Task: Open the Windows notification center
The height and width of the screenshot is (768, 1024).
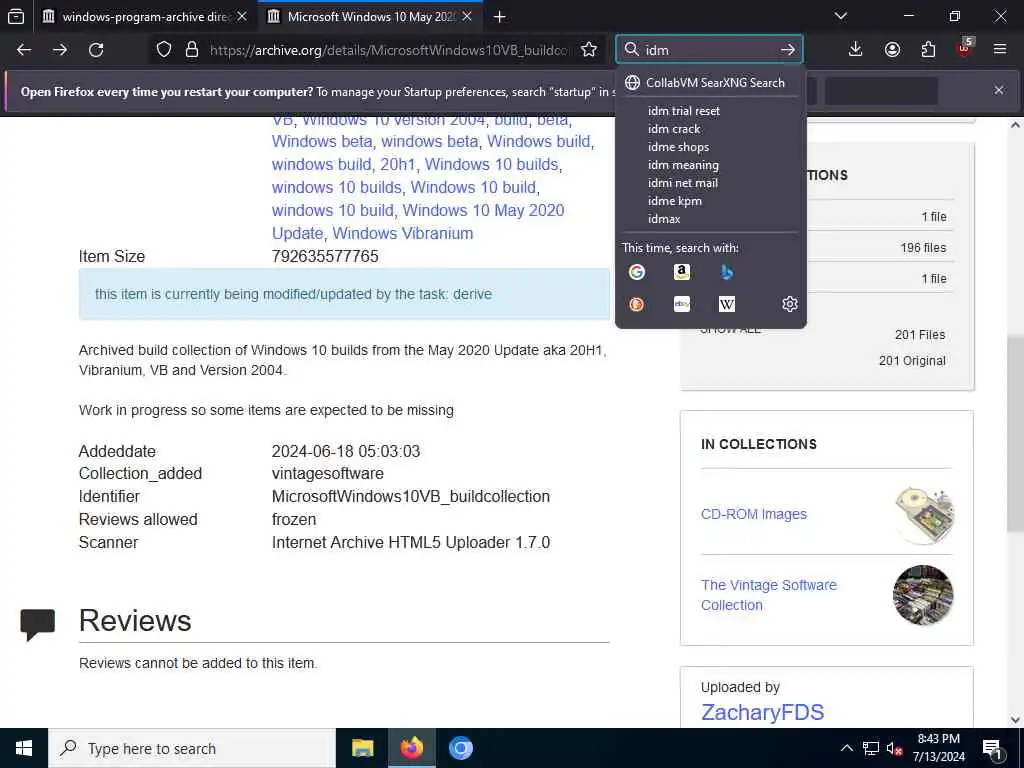Action: (x=992, y=749)
